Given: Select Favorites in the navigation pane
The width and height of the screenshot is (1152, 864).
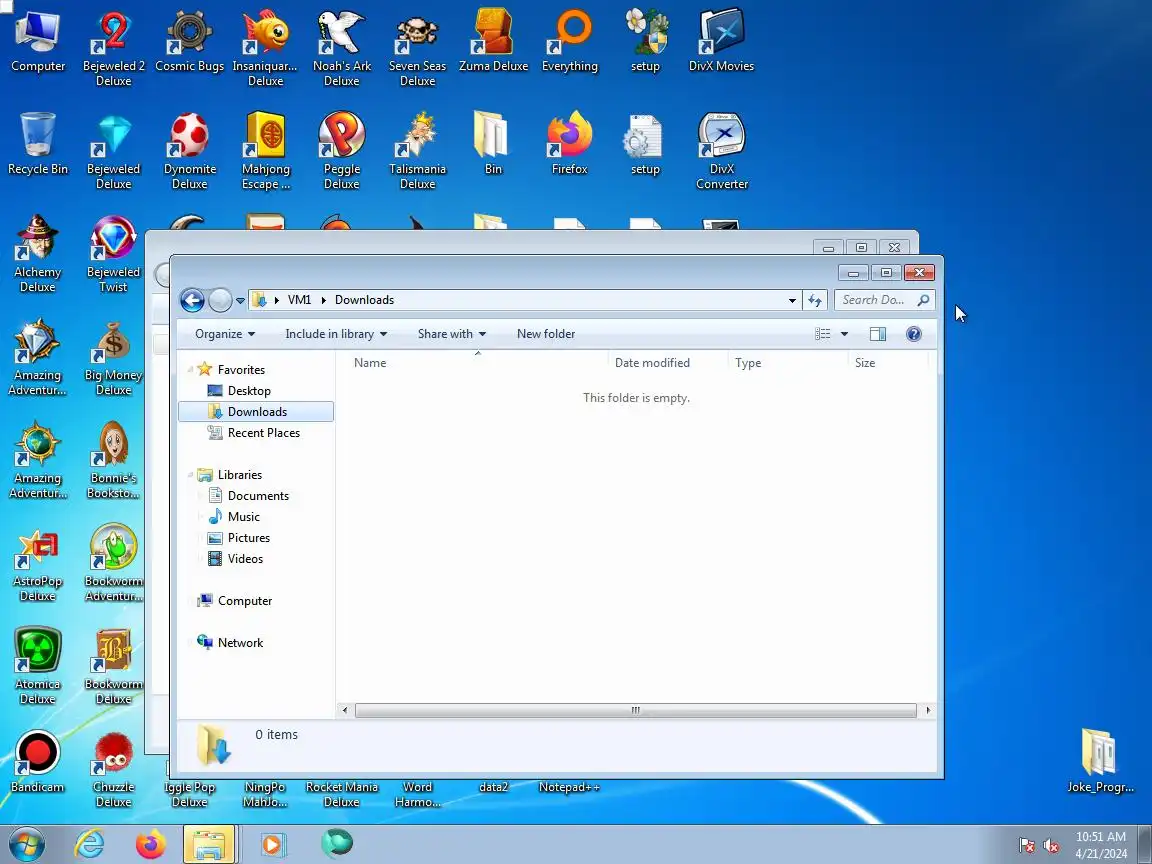Looking at the screenshot, I should (x=241, y=370).
